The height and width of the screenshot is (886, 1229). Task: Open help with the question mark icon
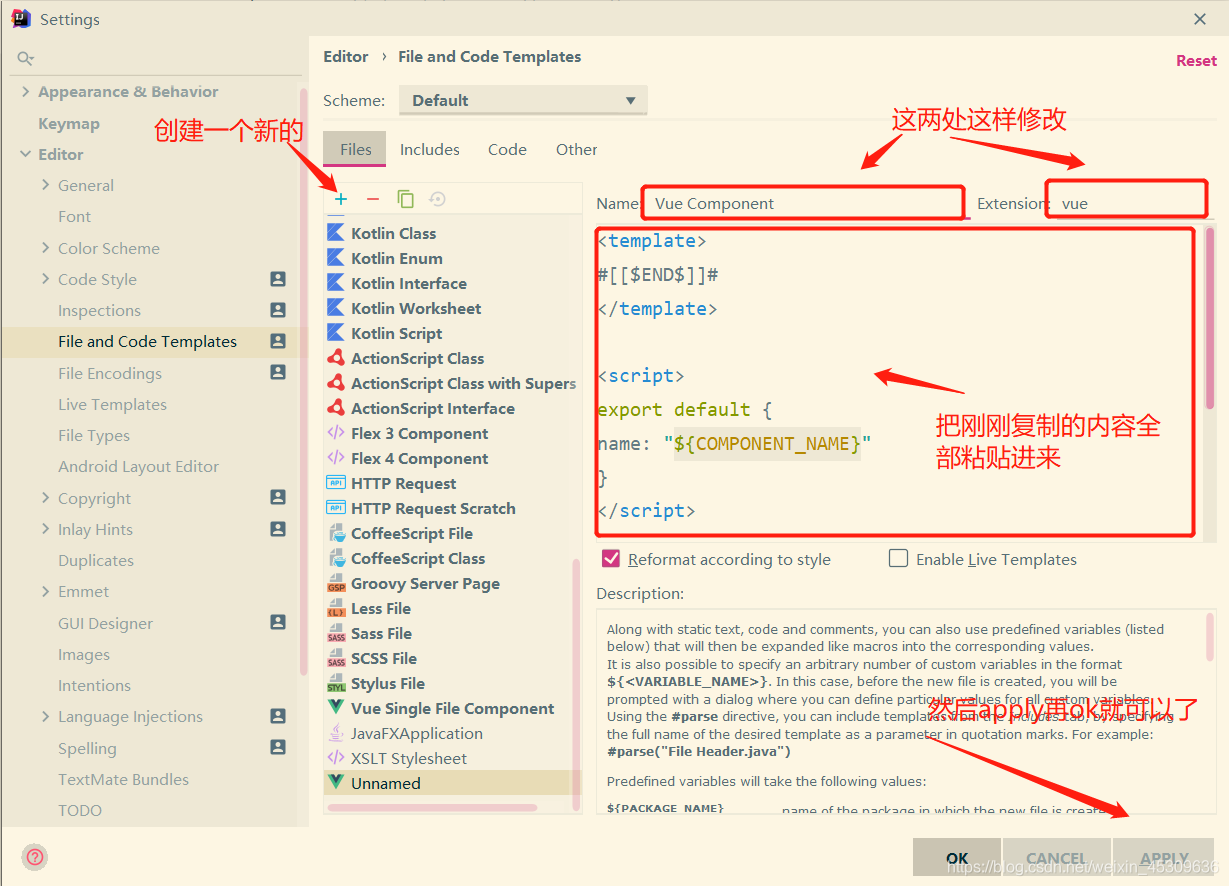35,857
